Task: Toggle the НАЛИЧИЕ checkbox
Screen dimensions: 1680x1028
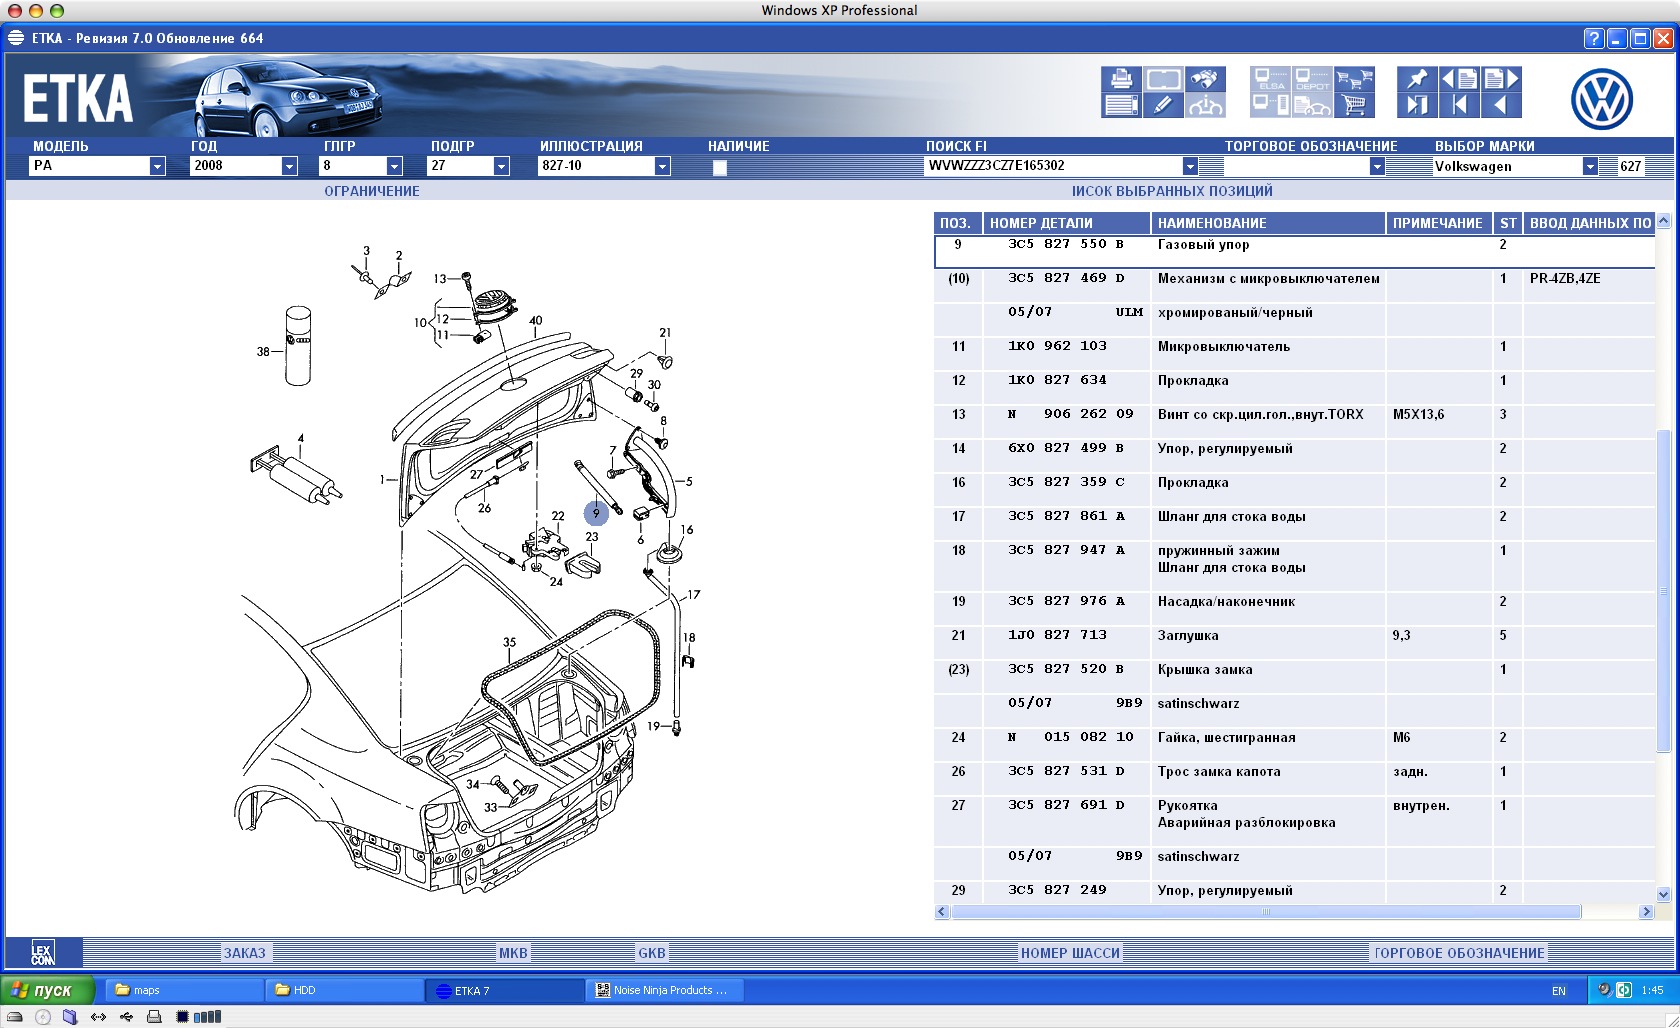Action: pos(720,167)
